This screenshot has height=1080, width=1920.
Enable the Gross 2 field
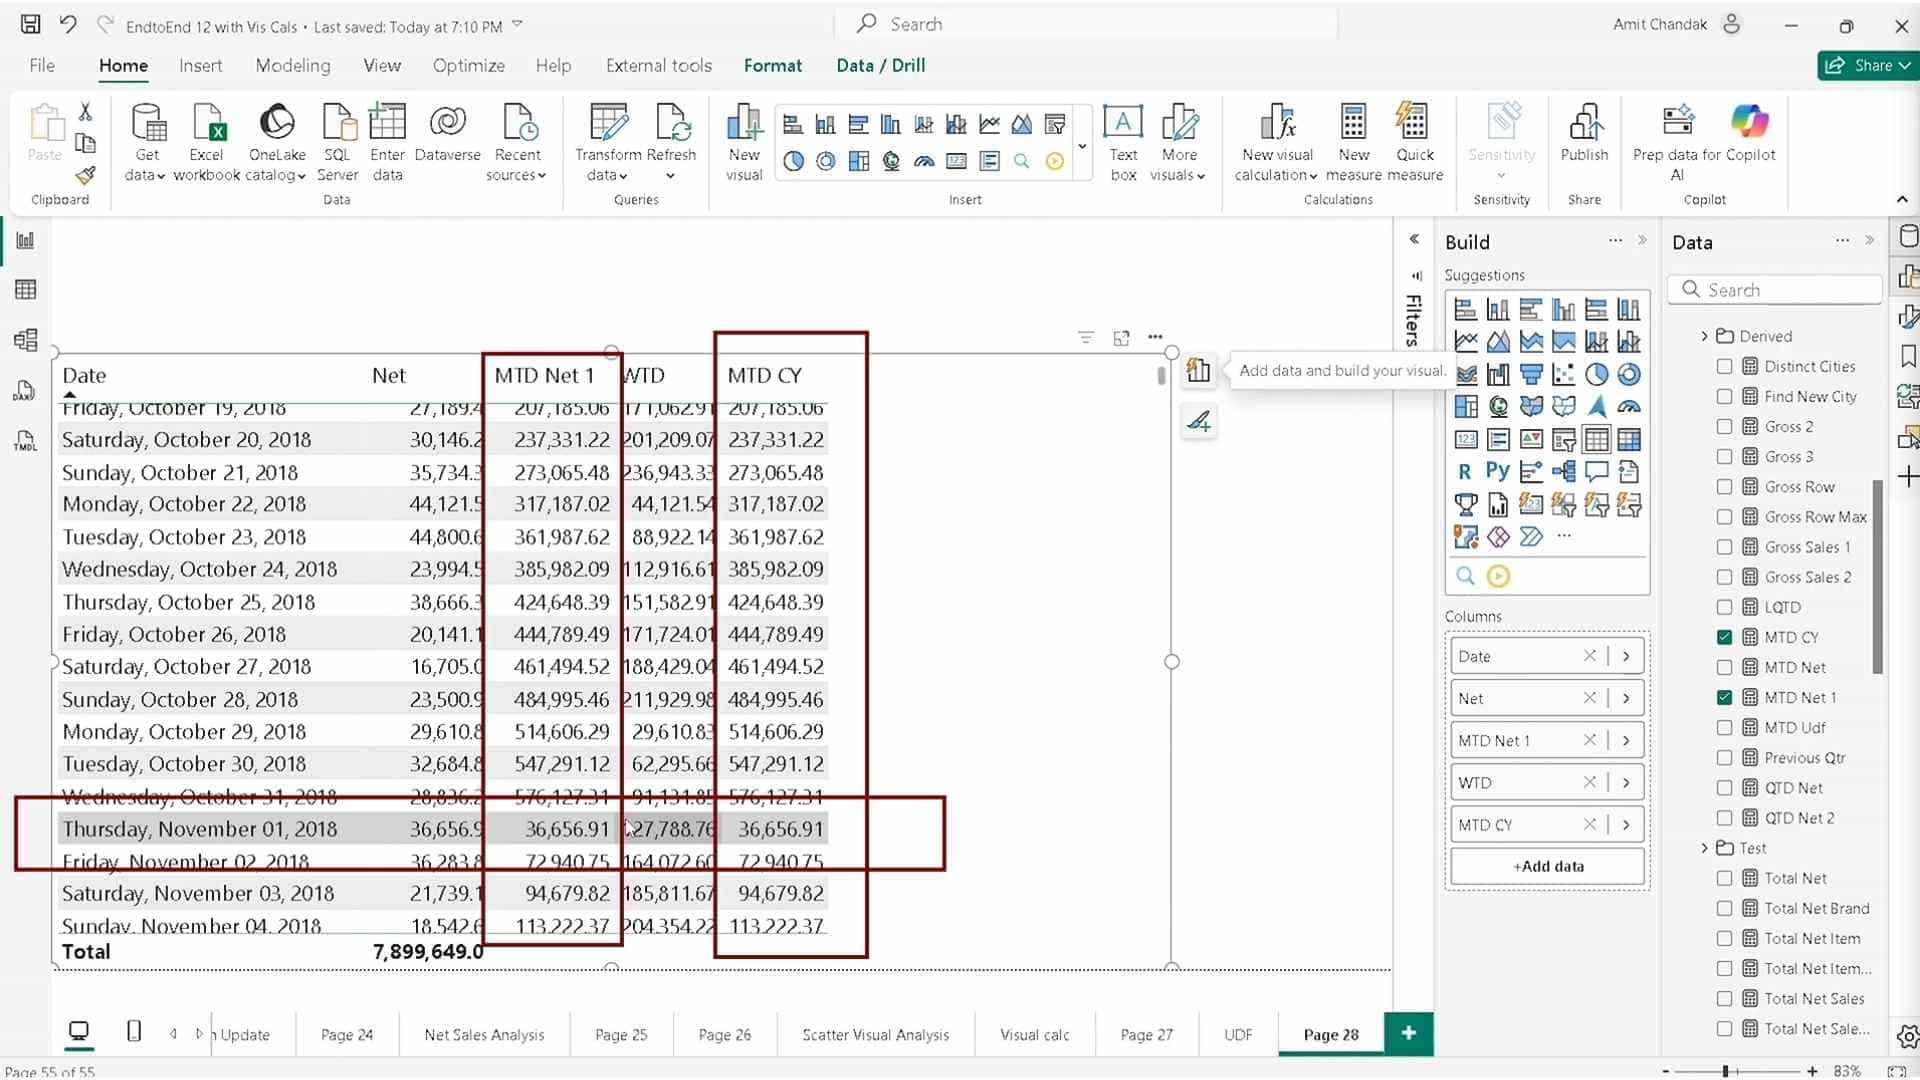[x=1725, y=425]
